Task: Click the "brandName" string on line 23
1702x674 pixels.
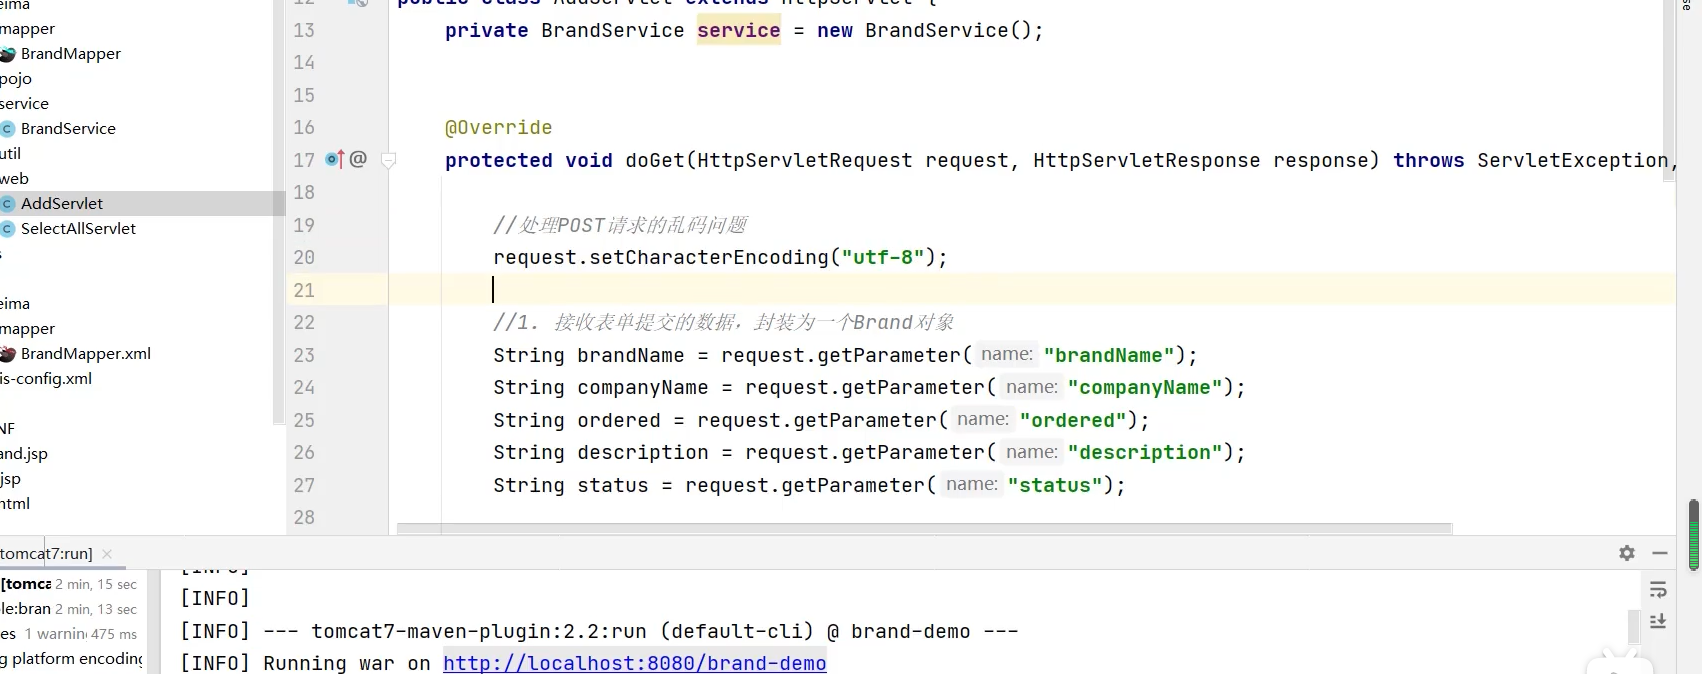Action: [x=1109, y=355]
